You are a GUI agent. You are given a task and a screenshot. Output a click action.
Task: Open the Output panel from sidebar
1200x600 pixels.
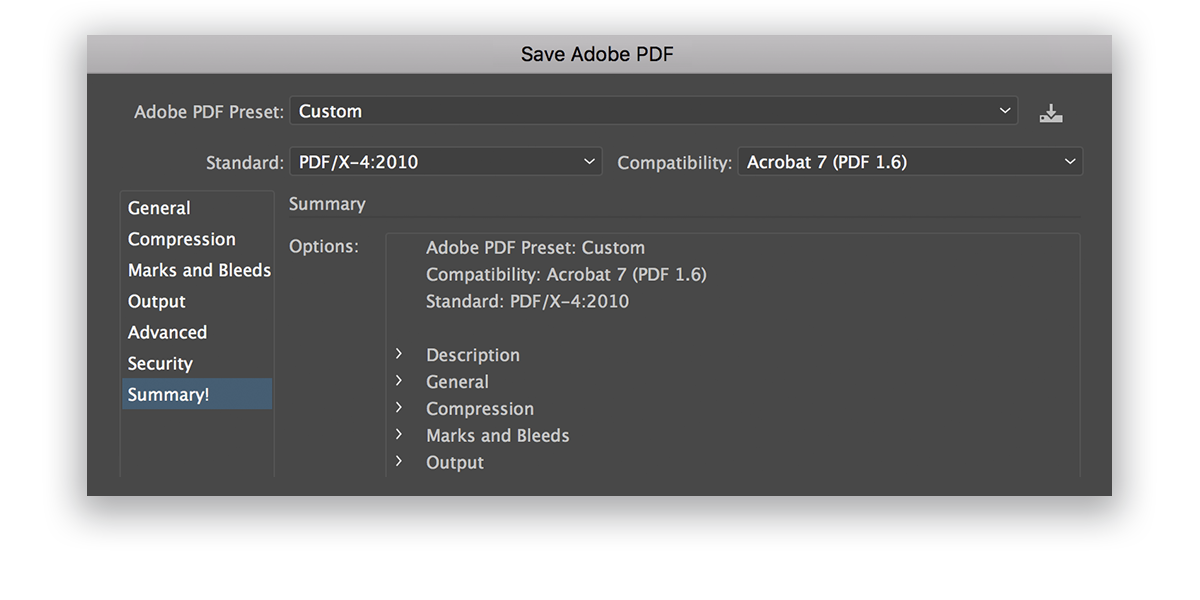(x=197, y=301)
